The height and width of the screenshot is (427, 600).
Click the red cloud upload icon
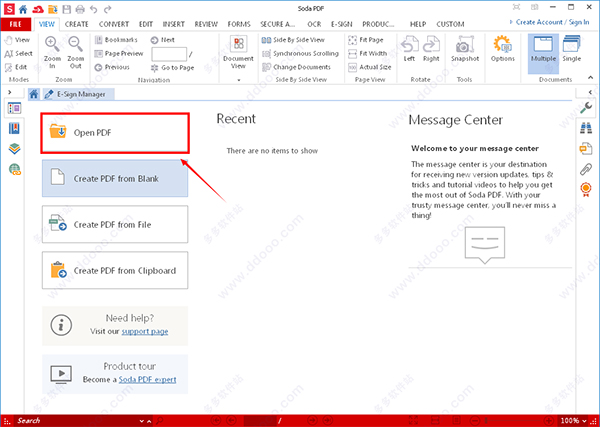38,8
